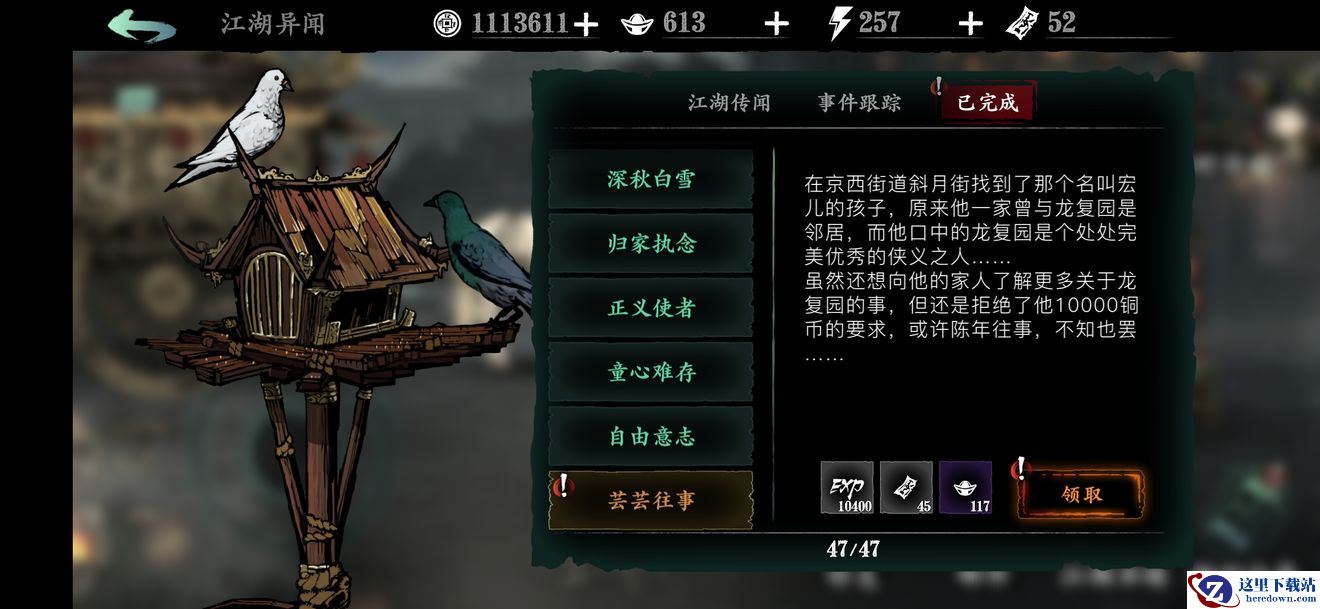Viewport: 1320px width, 609px height.
Task: Choose the 归家执念 story entry
Action: (651, 244)
